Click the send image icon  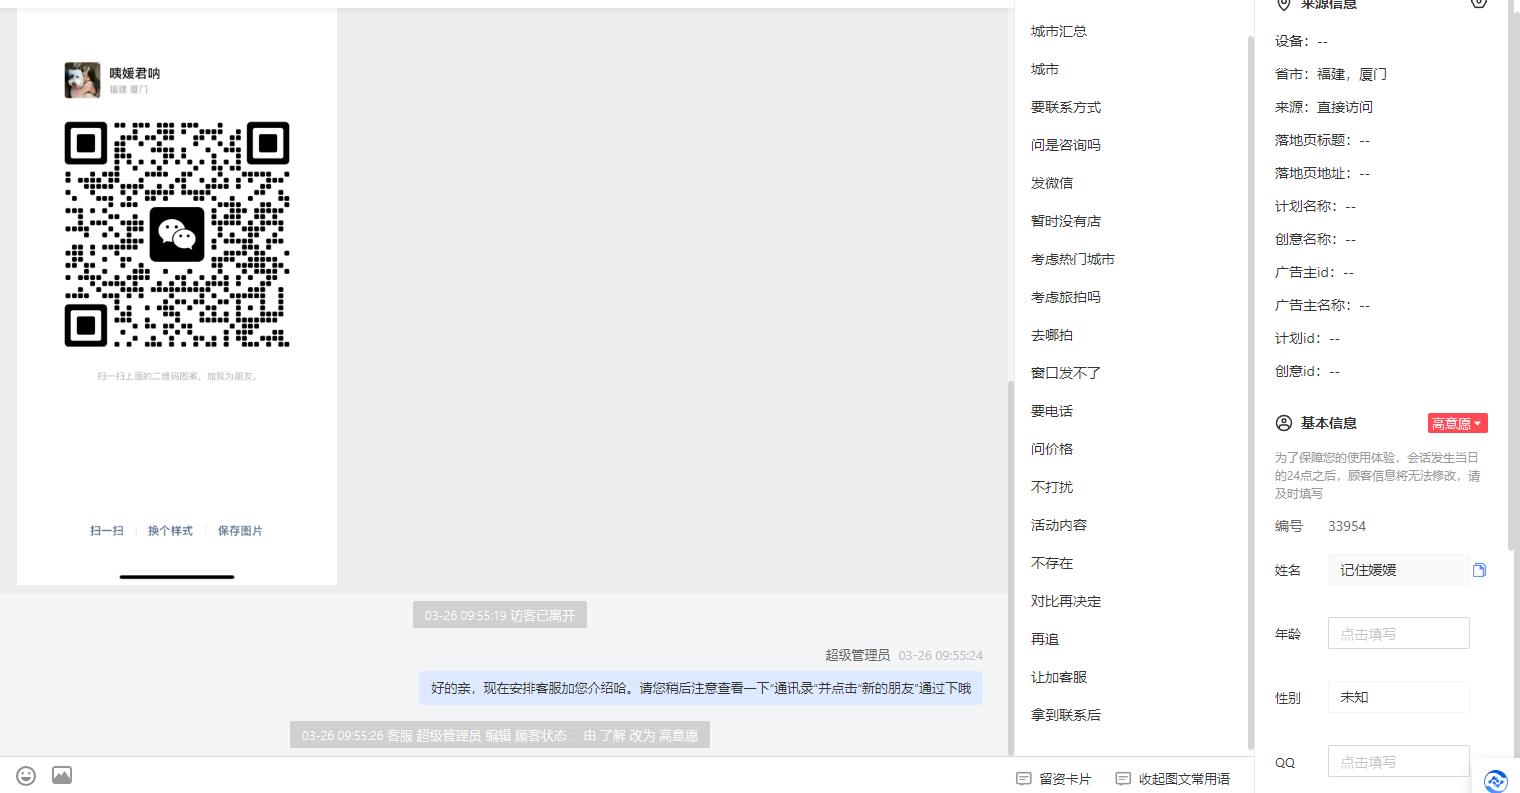(x=62, y=775)
